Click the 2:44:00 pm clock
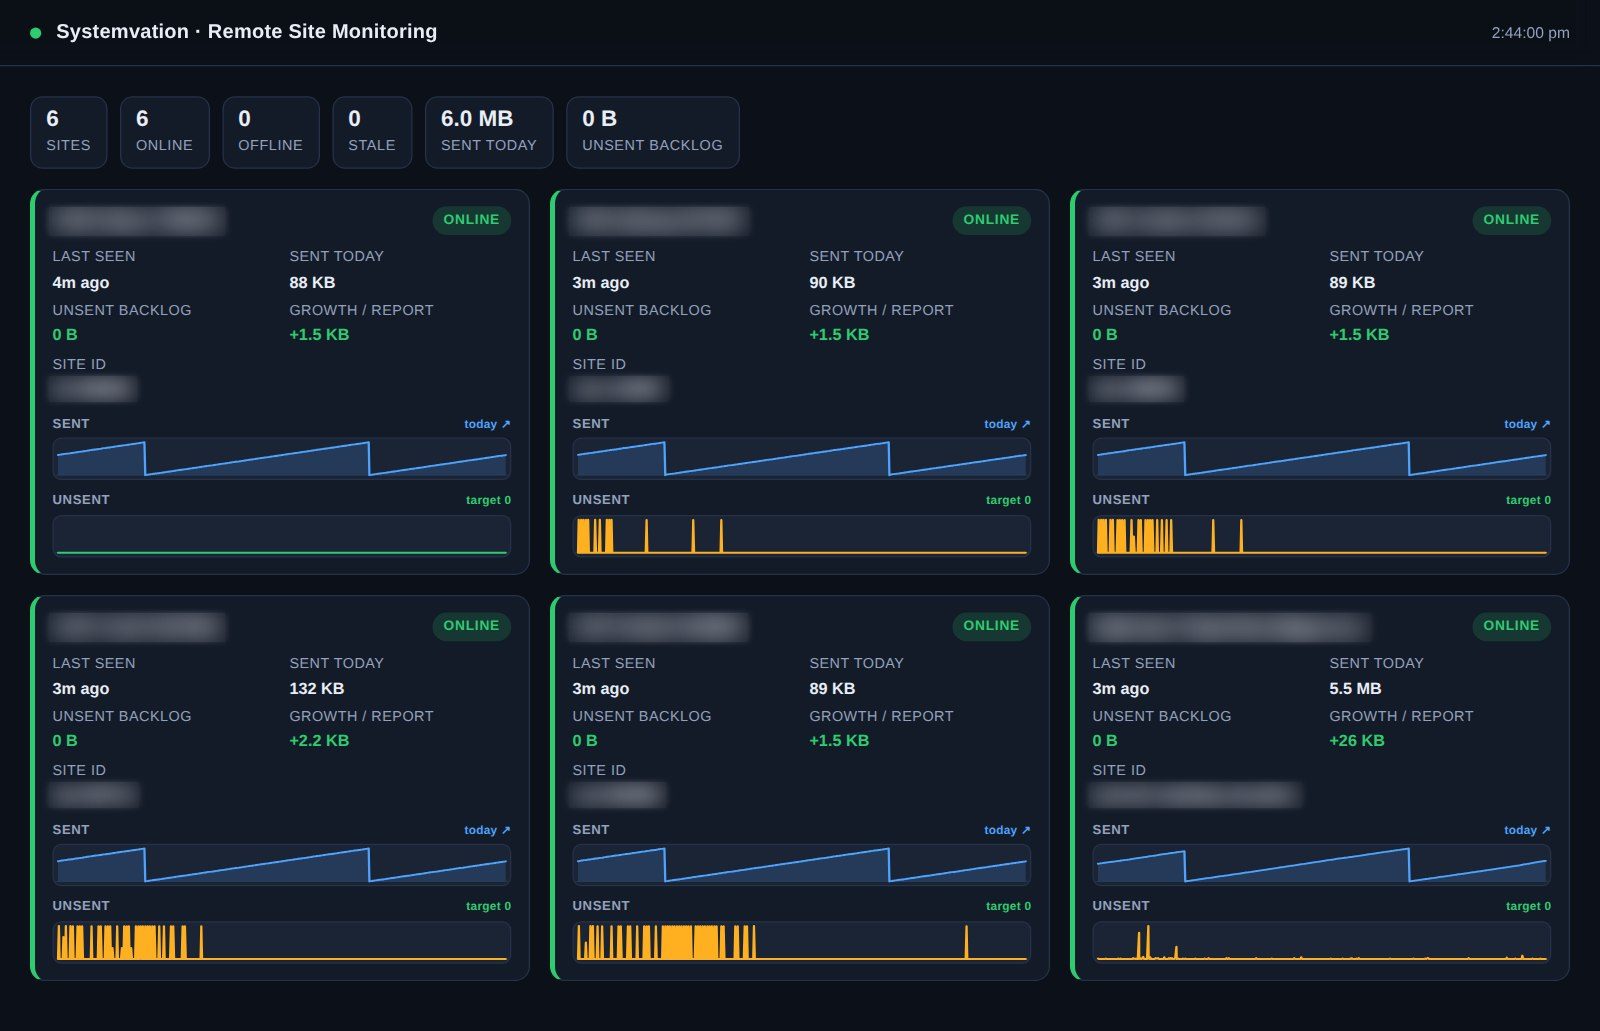Viewport: 1600px width, 1031px height. [1530, 33]
